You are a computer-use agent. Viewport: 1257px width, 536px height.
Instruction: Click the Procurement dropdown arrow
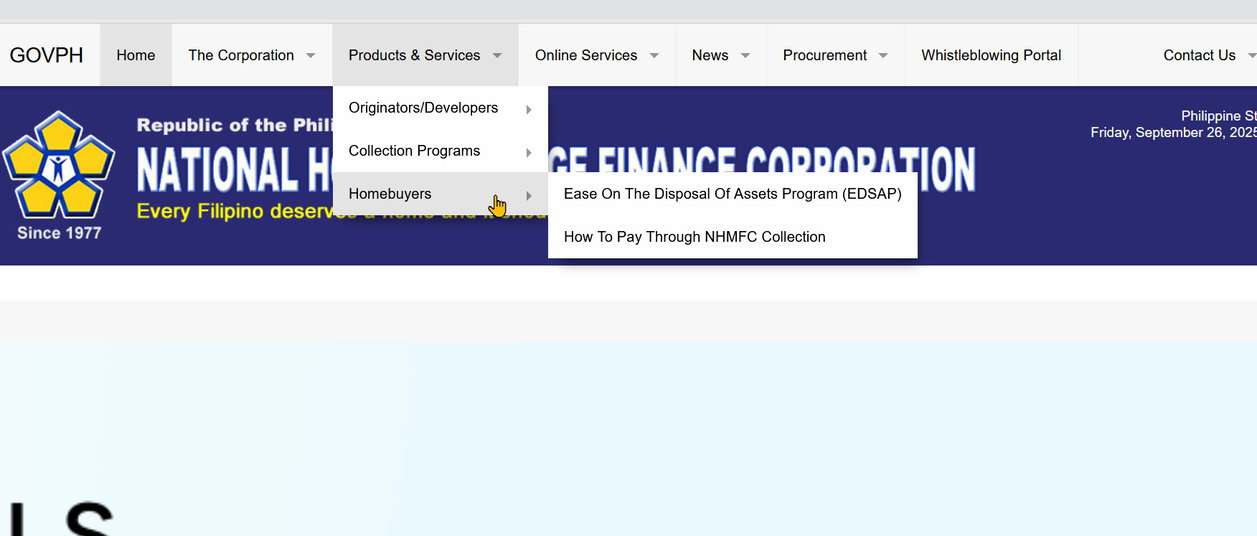(883, 56)
